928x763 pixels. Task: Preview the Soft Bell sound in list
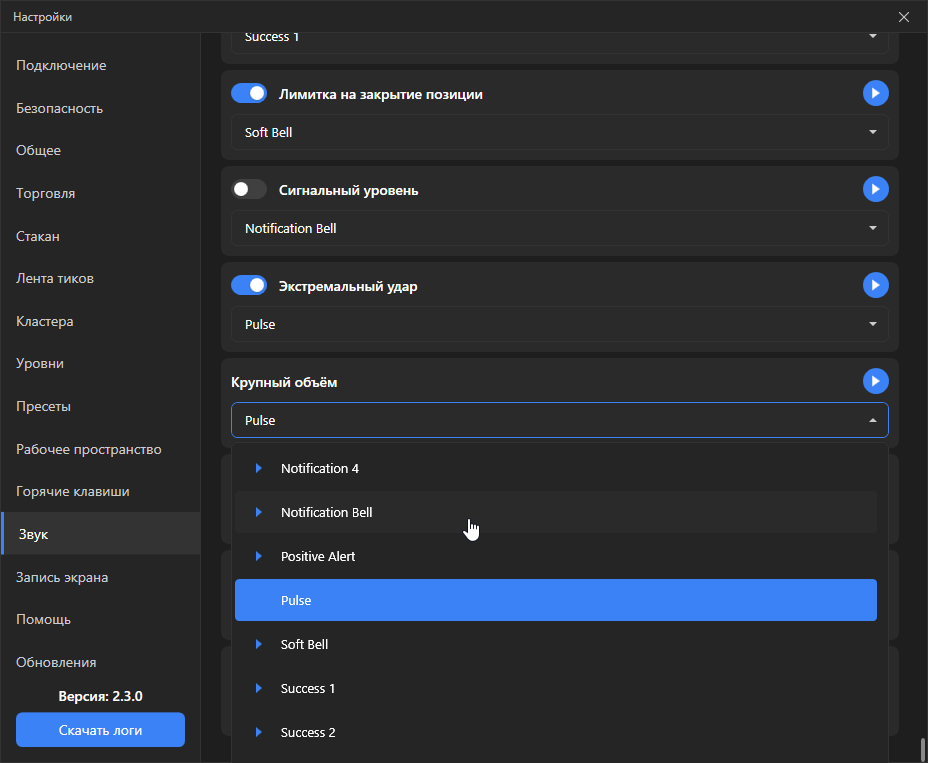259,644
